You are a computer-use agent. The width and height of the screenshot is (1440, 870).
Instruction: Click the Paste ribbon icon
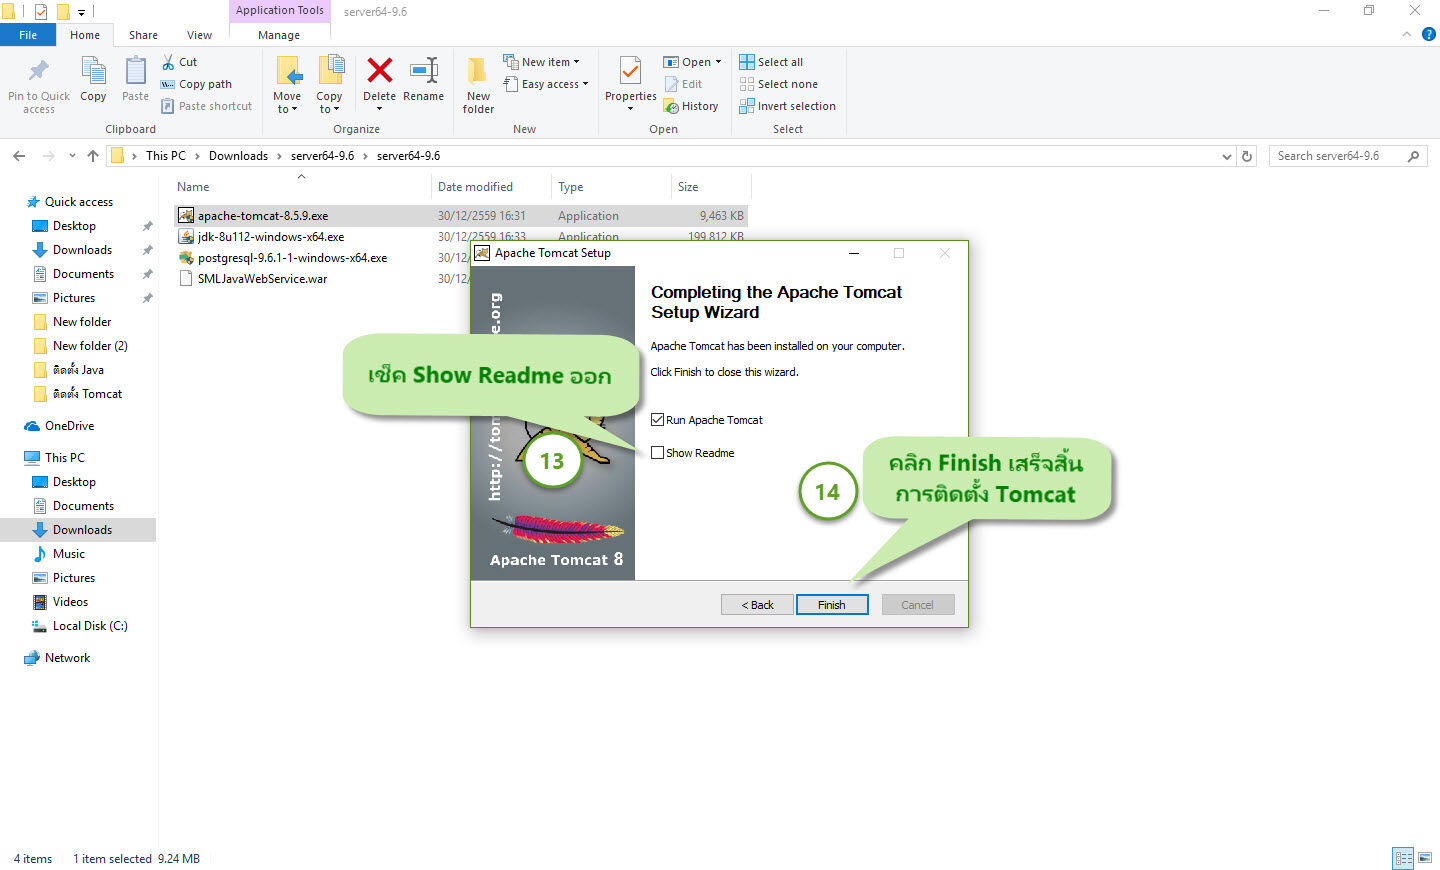(x=135, y=72)
